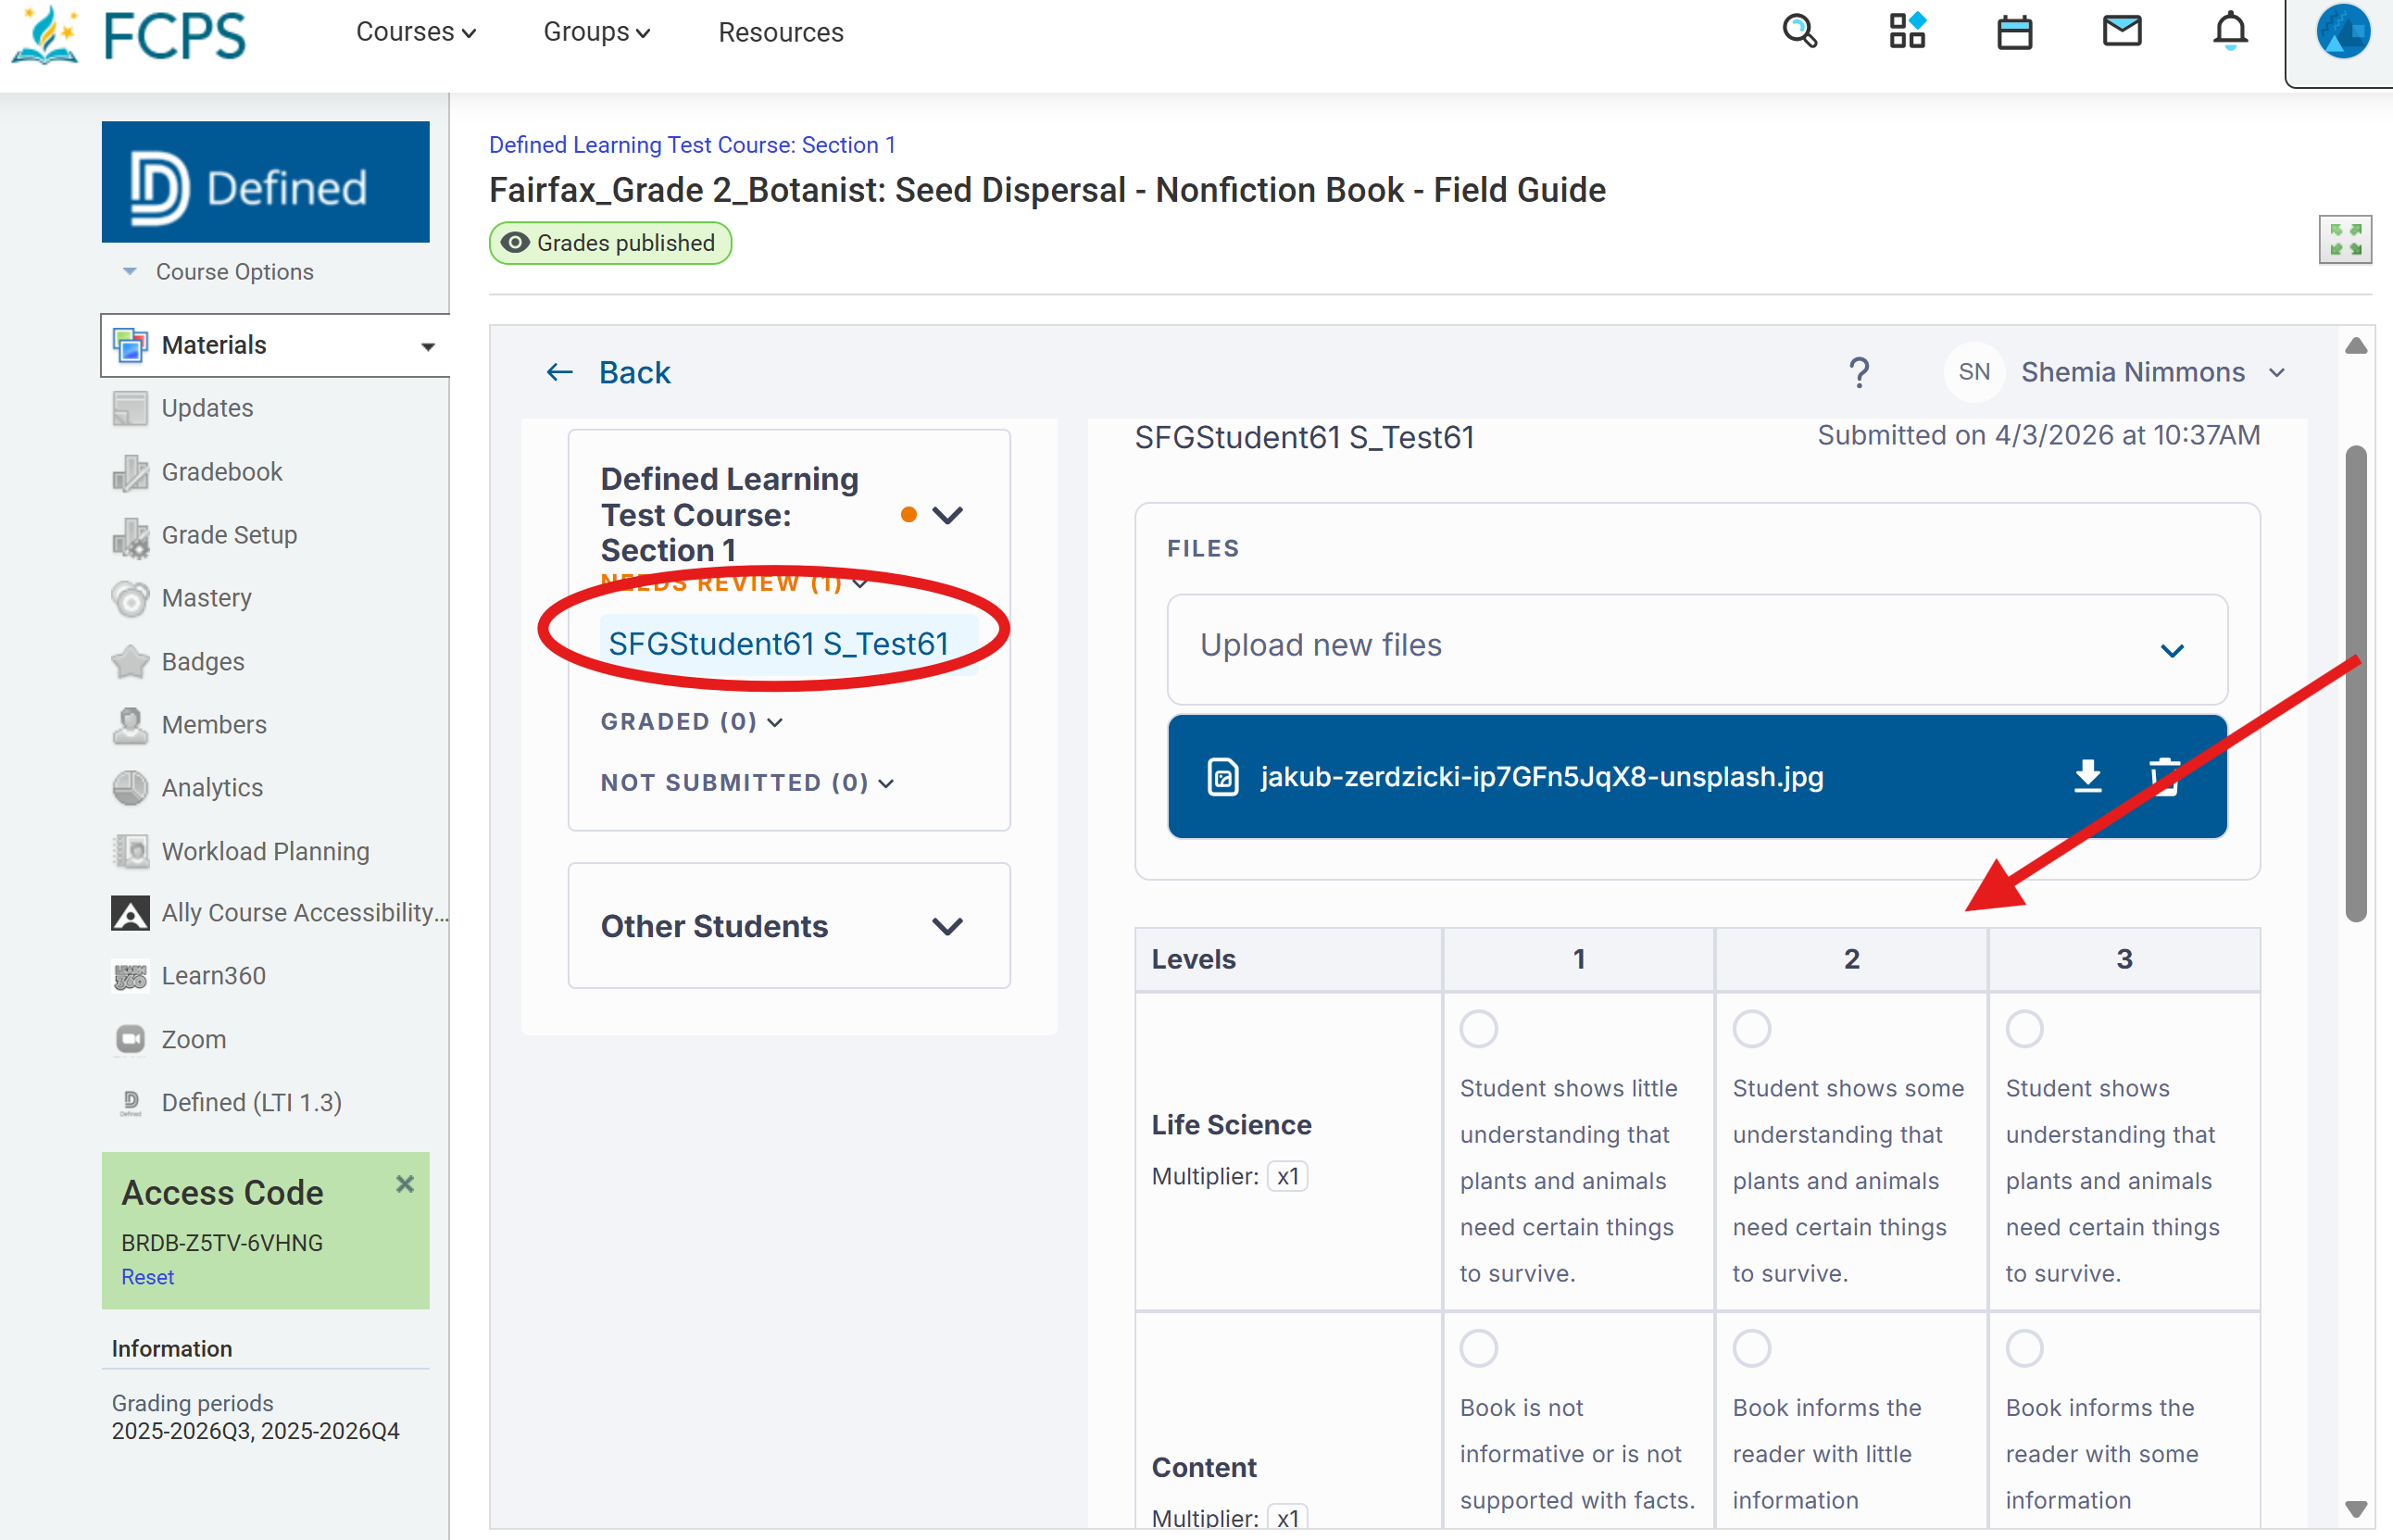Expand the Other Students panel
2393x1540 pixels.
coord(789,926)
